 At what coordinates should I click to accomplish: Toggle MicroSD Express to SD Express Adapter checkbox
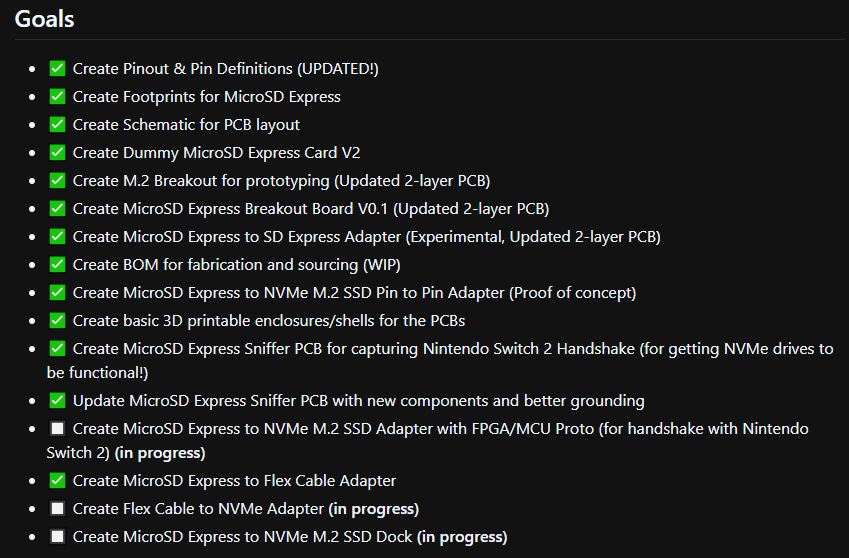(x=57, y=237)
